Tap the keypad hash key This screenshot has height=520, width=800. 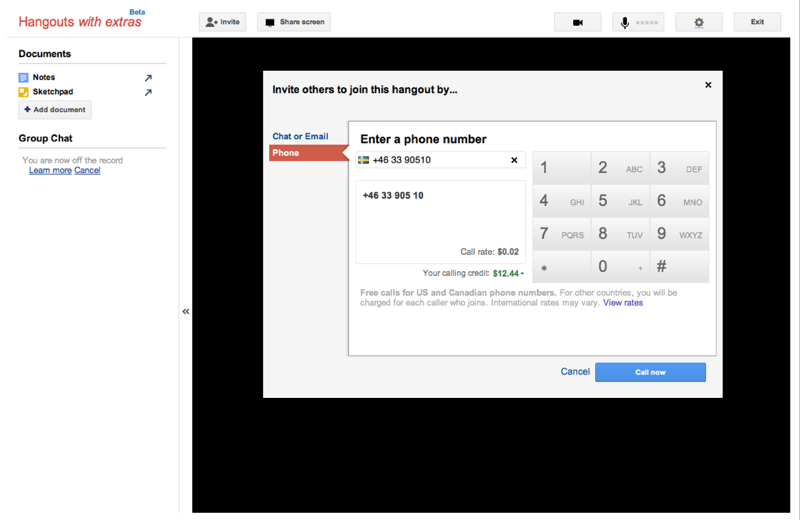[x=680, y=267]
